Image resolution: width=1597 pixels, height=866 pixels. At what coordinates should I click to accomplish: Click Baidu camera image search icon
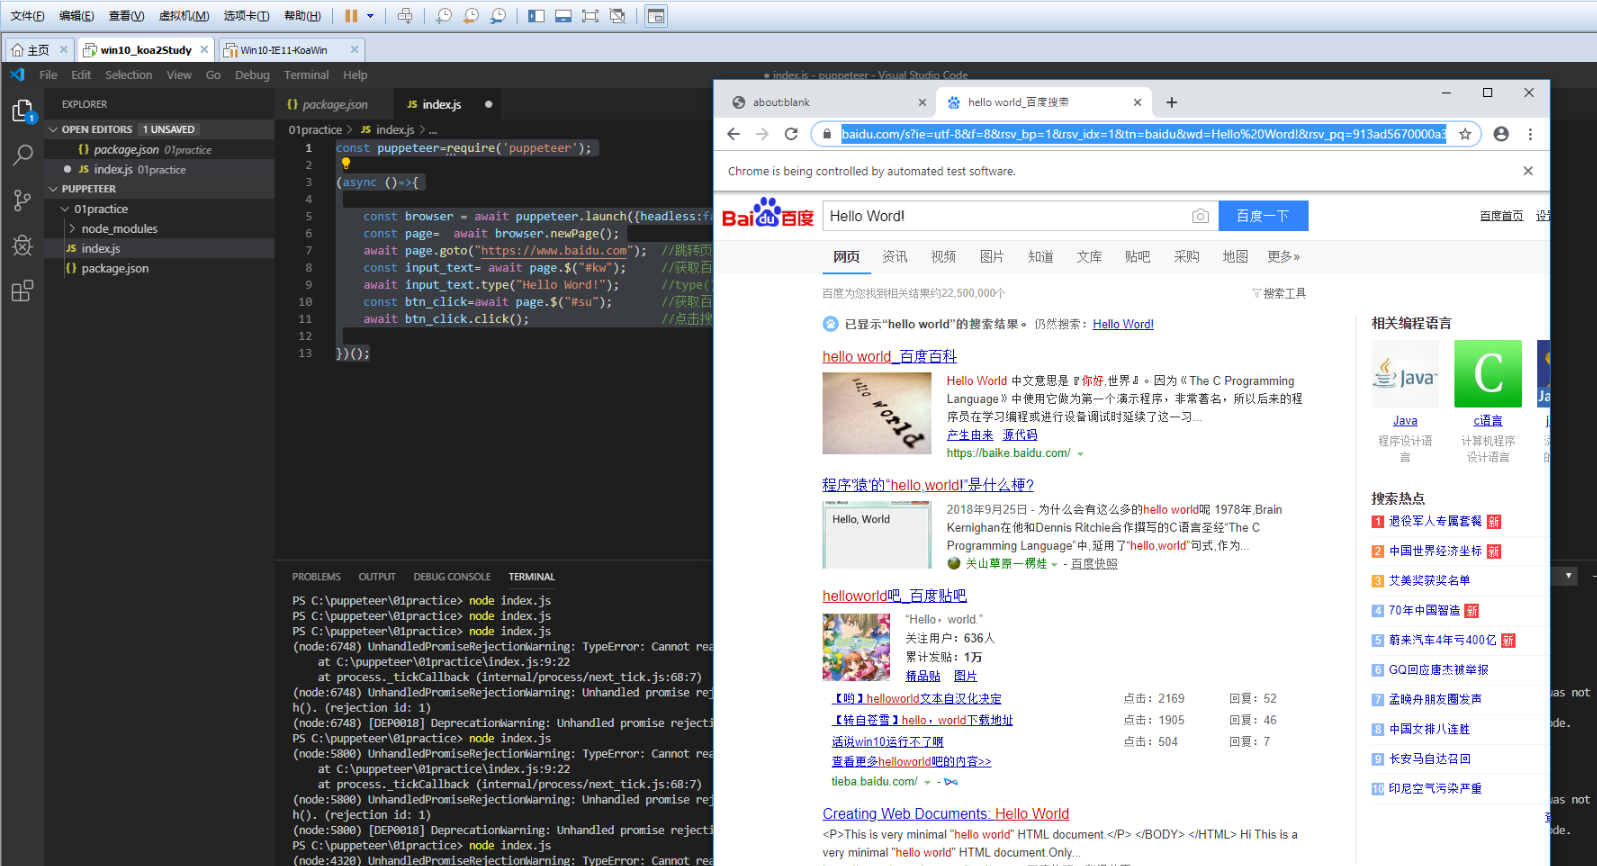[x=1200, y=216]
